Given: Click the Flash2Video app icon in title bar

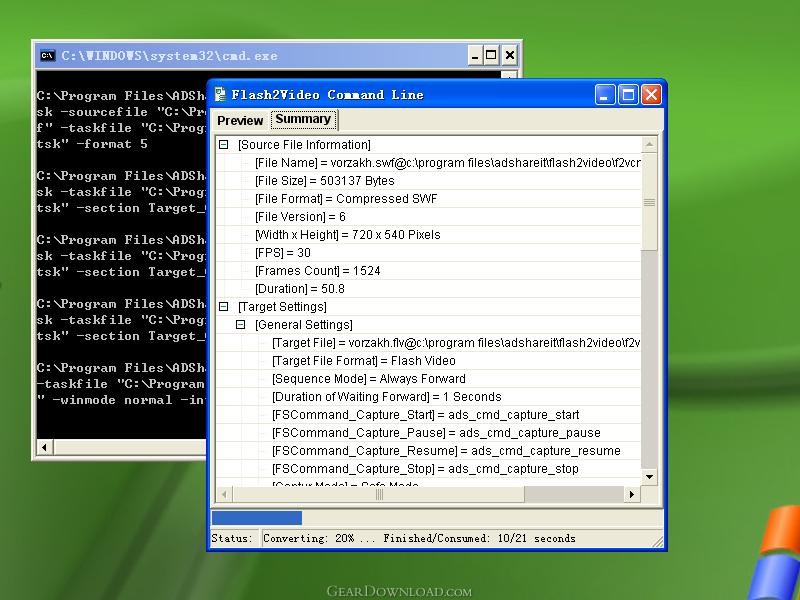Looking at the screenshot, I should pyautogui.click(x=220, y=95).
